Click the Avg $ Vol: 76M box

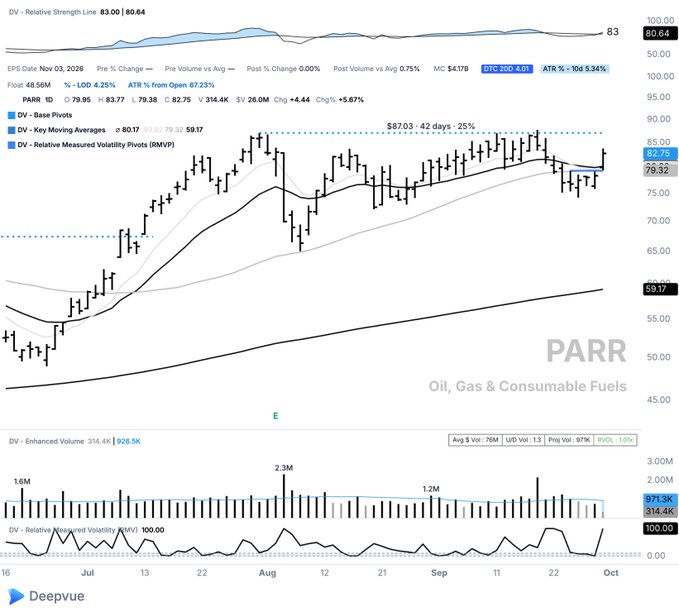coord(475,440)
